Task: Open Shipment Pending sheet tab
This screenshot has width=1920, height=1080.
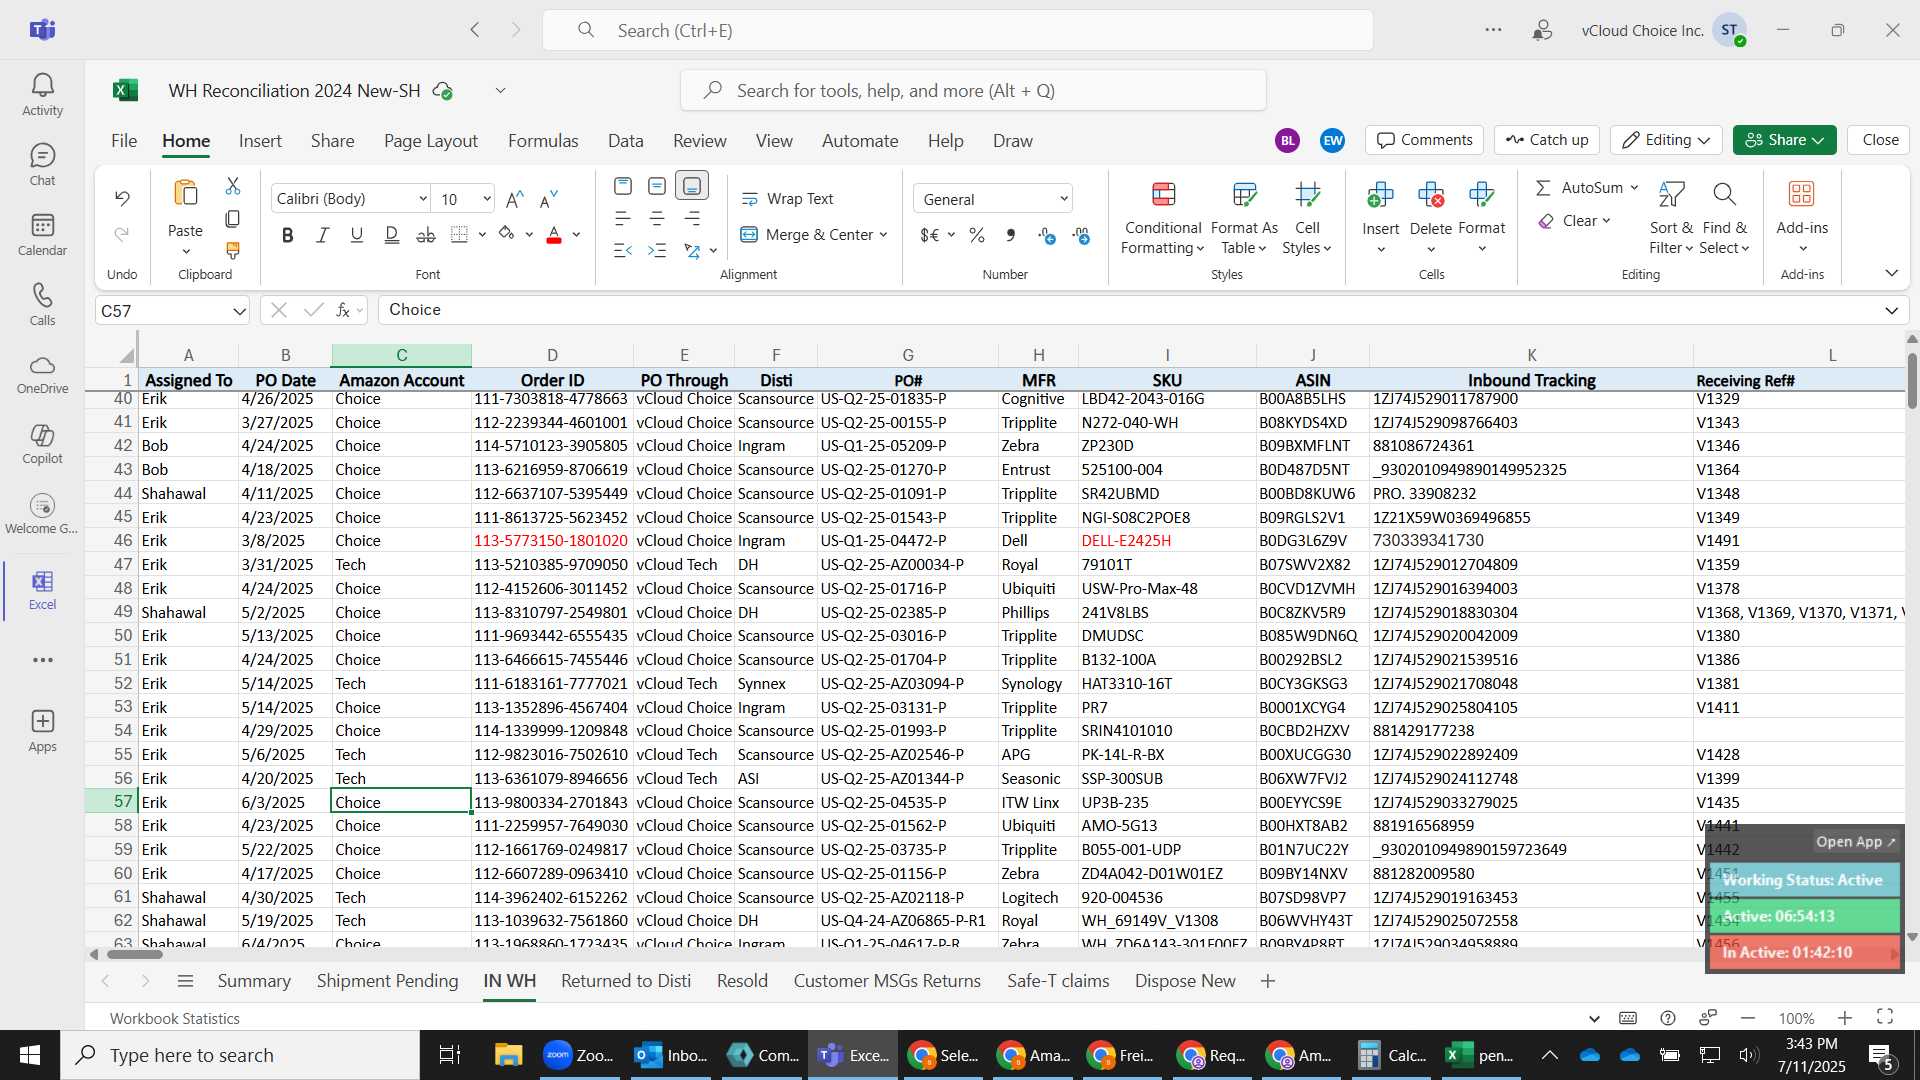Action: [387, 981]
